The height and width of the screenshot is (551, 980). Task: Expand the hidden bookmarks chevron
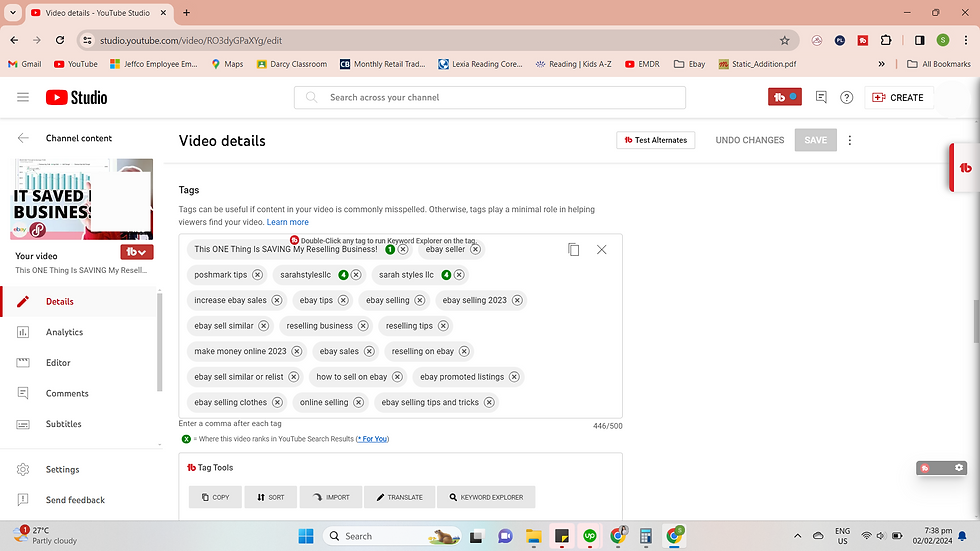[x=881, y=64]
